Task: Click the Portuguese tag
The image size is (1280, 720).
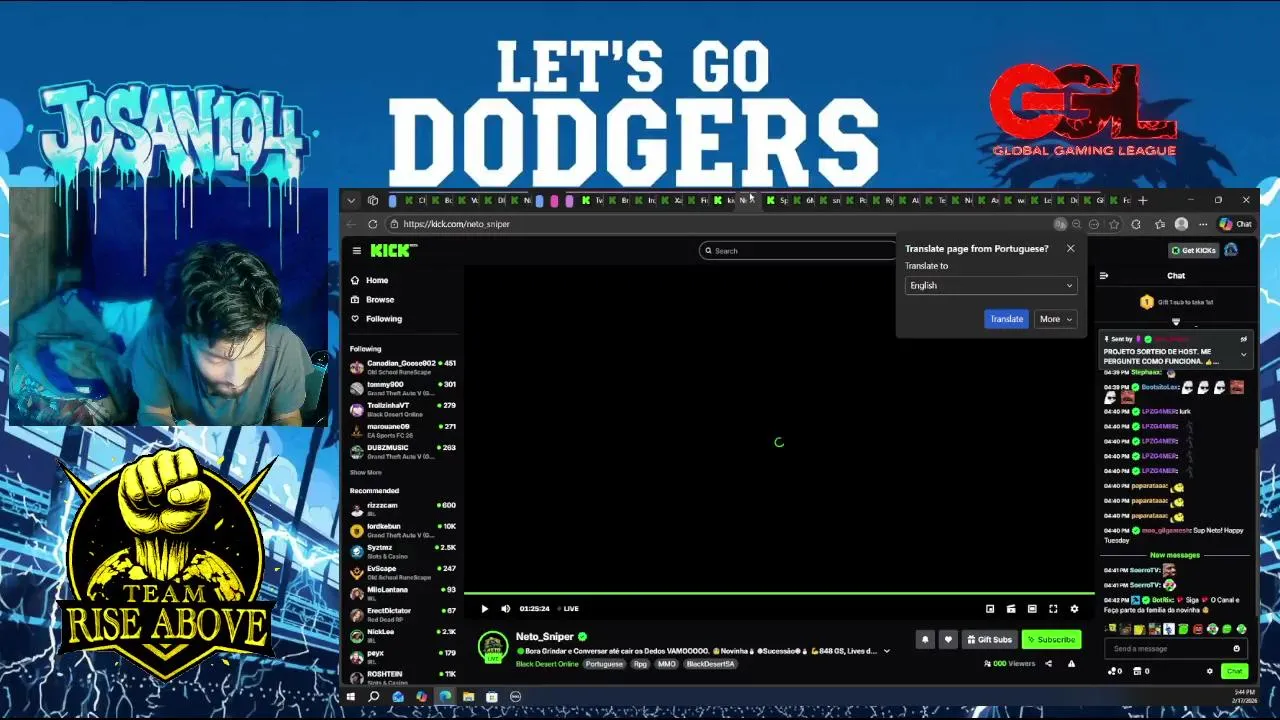Action: (604, 664)
